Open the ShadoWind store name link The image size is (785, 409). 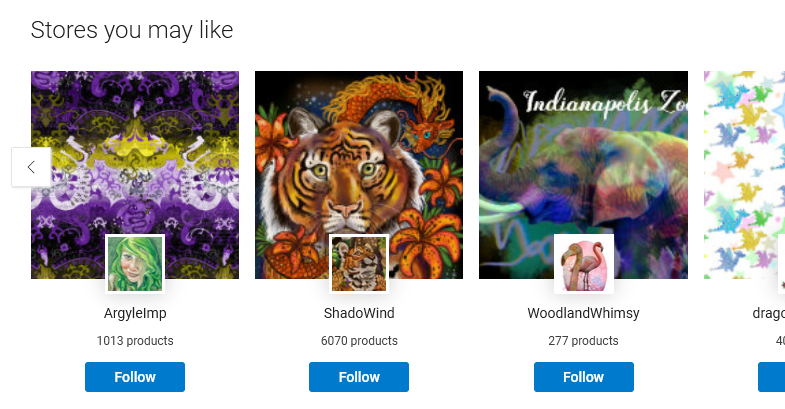coord(359,313)
